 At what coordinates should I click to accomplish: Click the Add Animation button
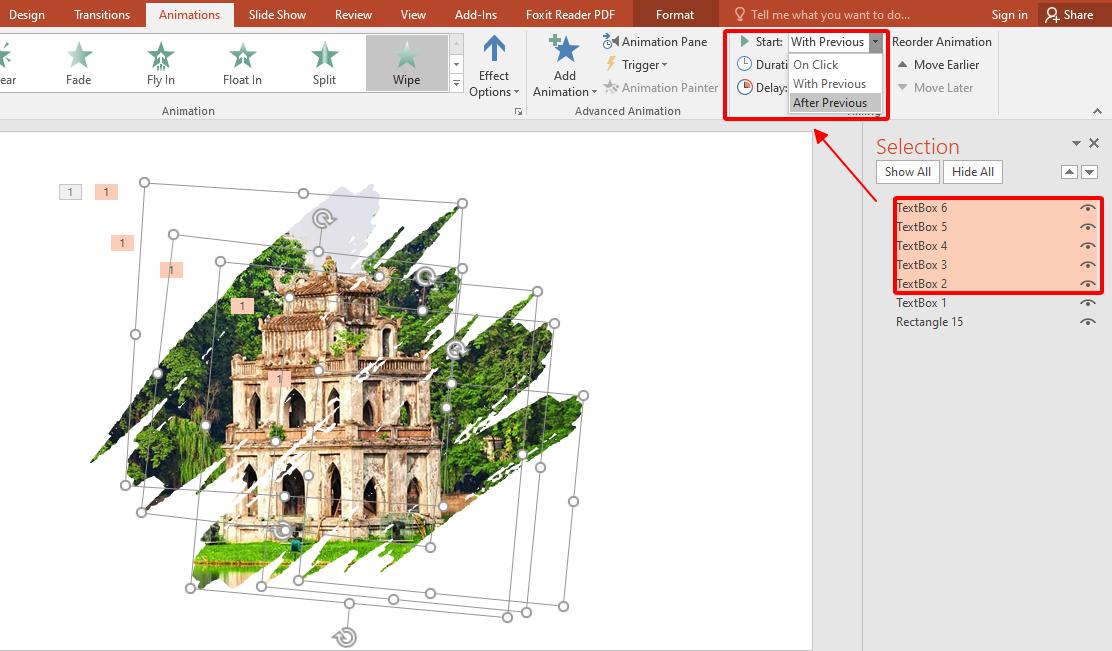[x=563, y=63]
